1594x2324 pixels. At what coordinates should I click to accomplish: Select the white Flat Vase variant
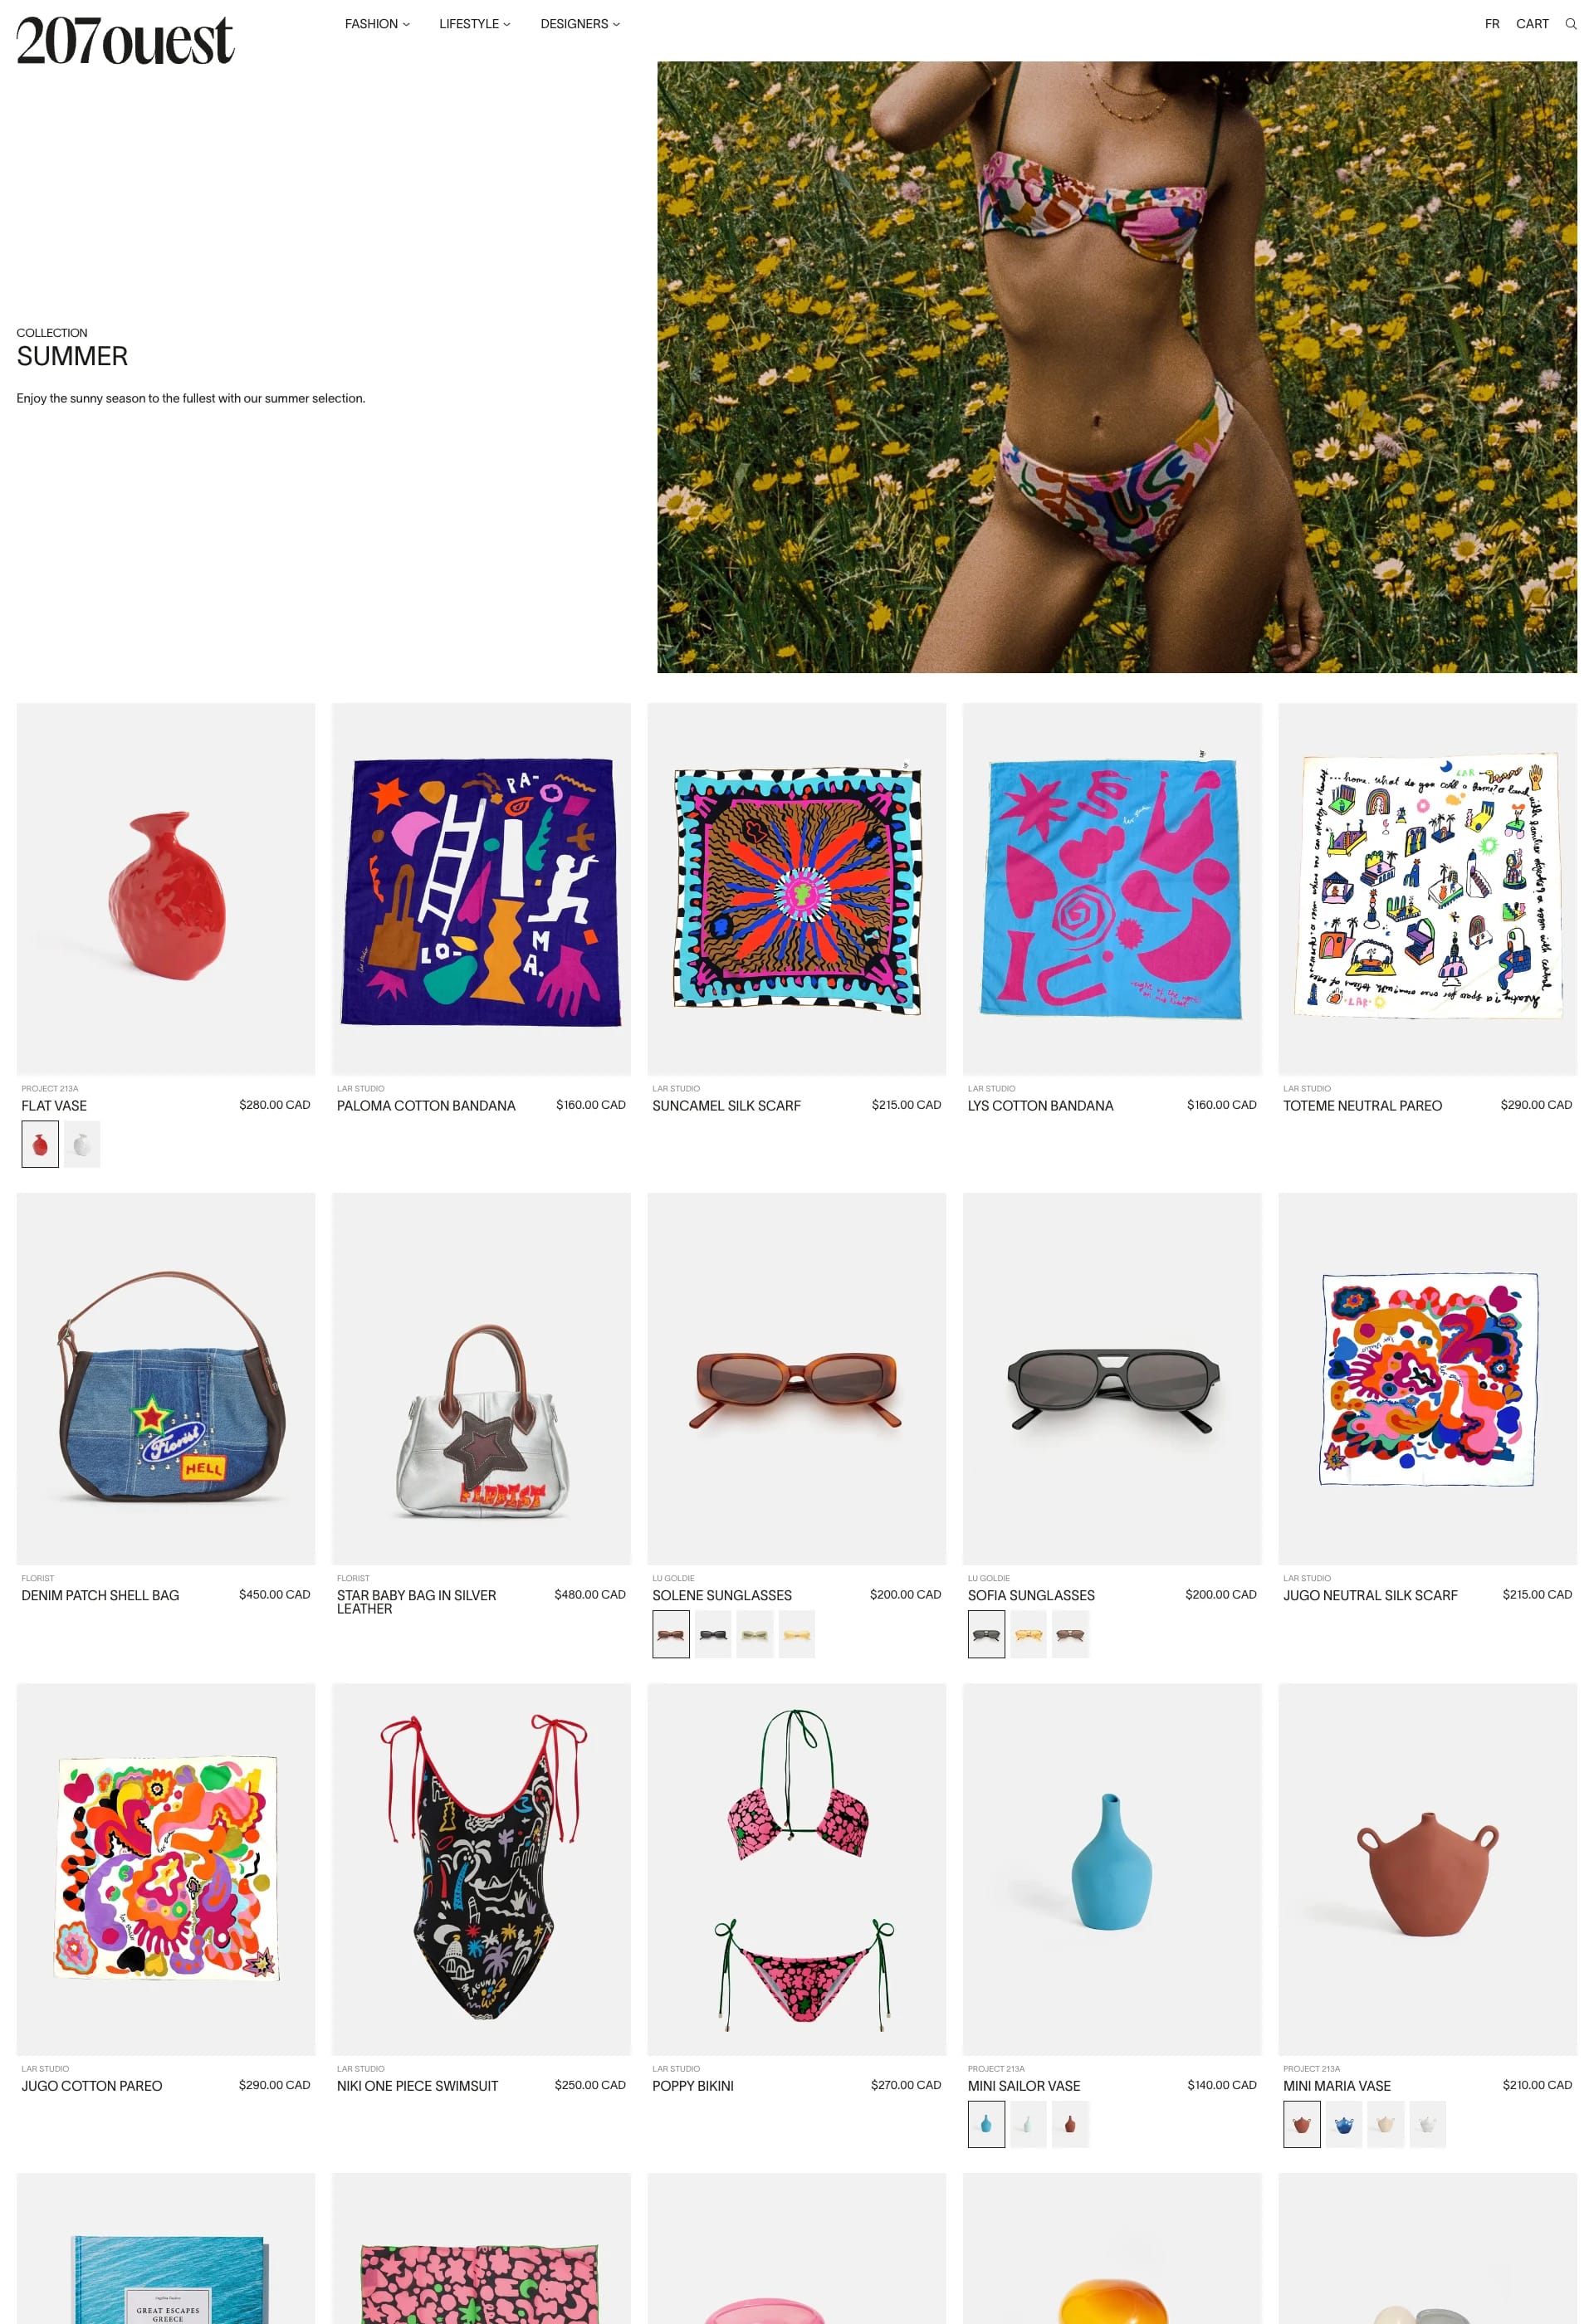point(82,1144)
